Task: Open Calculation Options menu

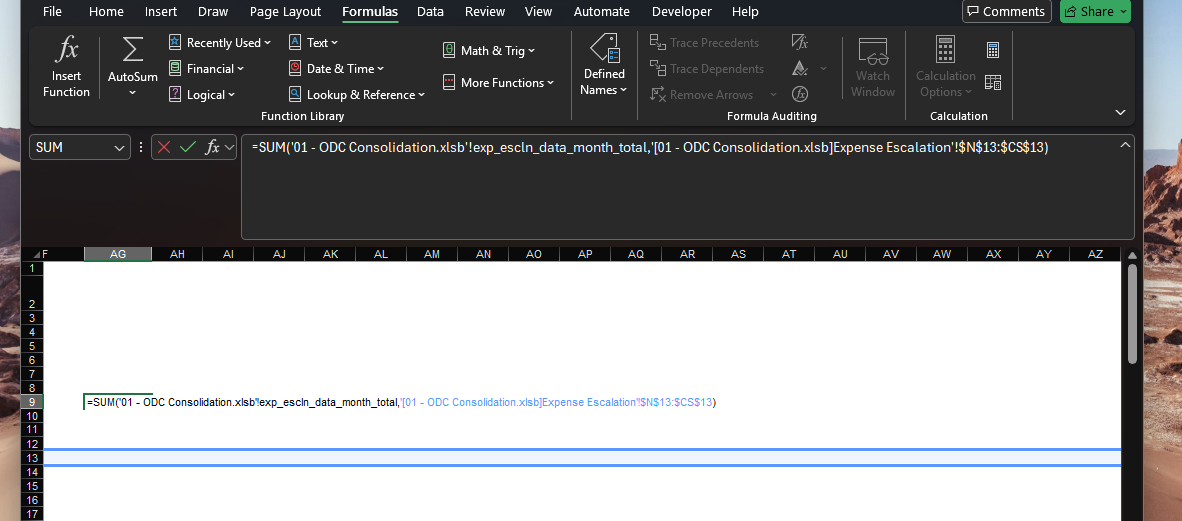Action: [945, 68]
